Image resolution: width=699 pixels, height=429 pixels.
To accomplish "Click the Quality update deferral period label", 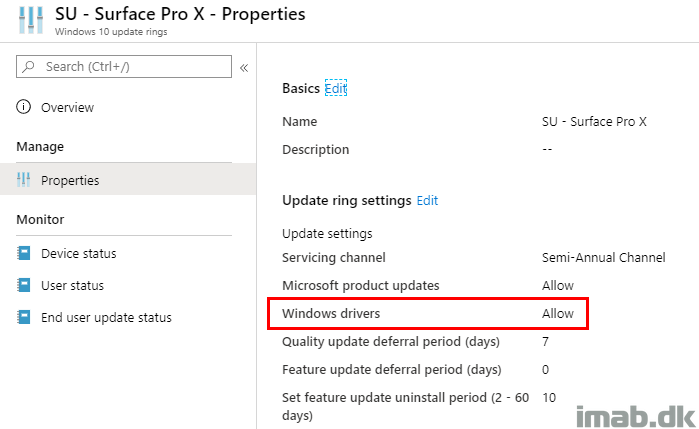I will 391,342.
